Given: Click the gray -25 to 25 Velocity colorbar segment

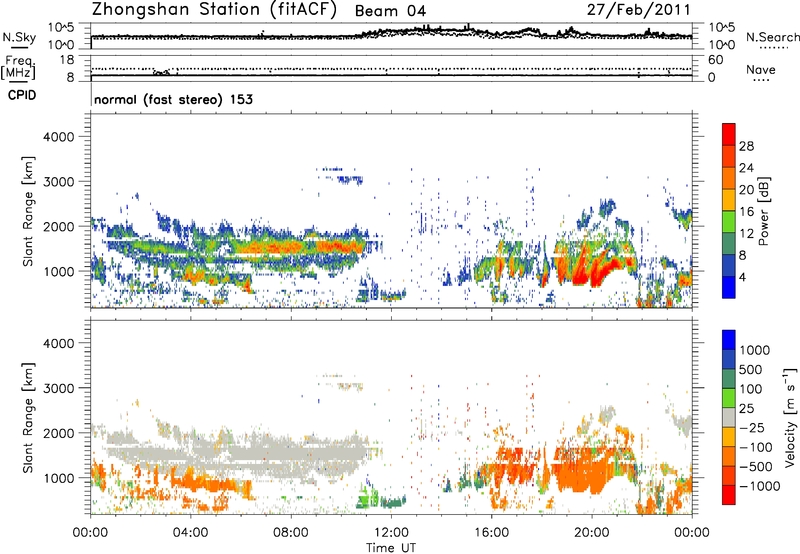Looking at the screenshot, I should [x=729, y=418].
